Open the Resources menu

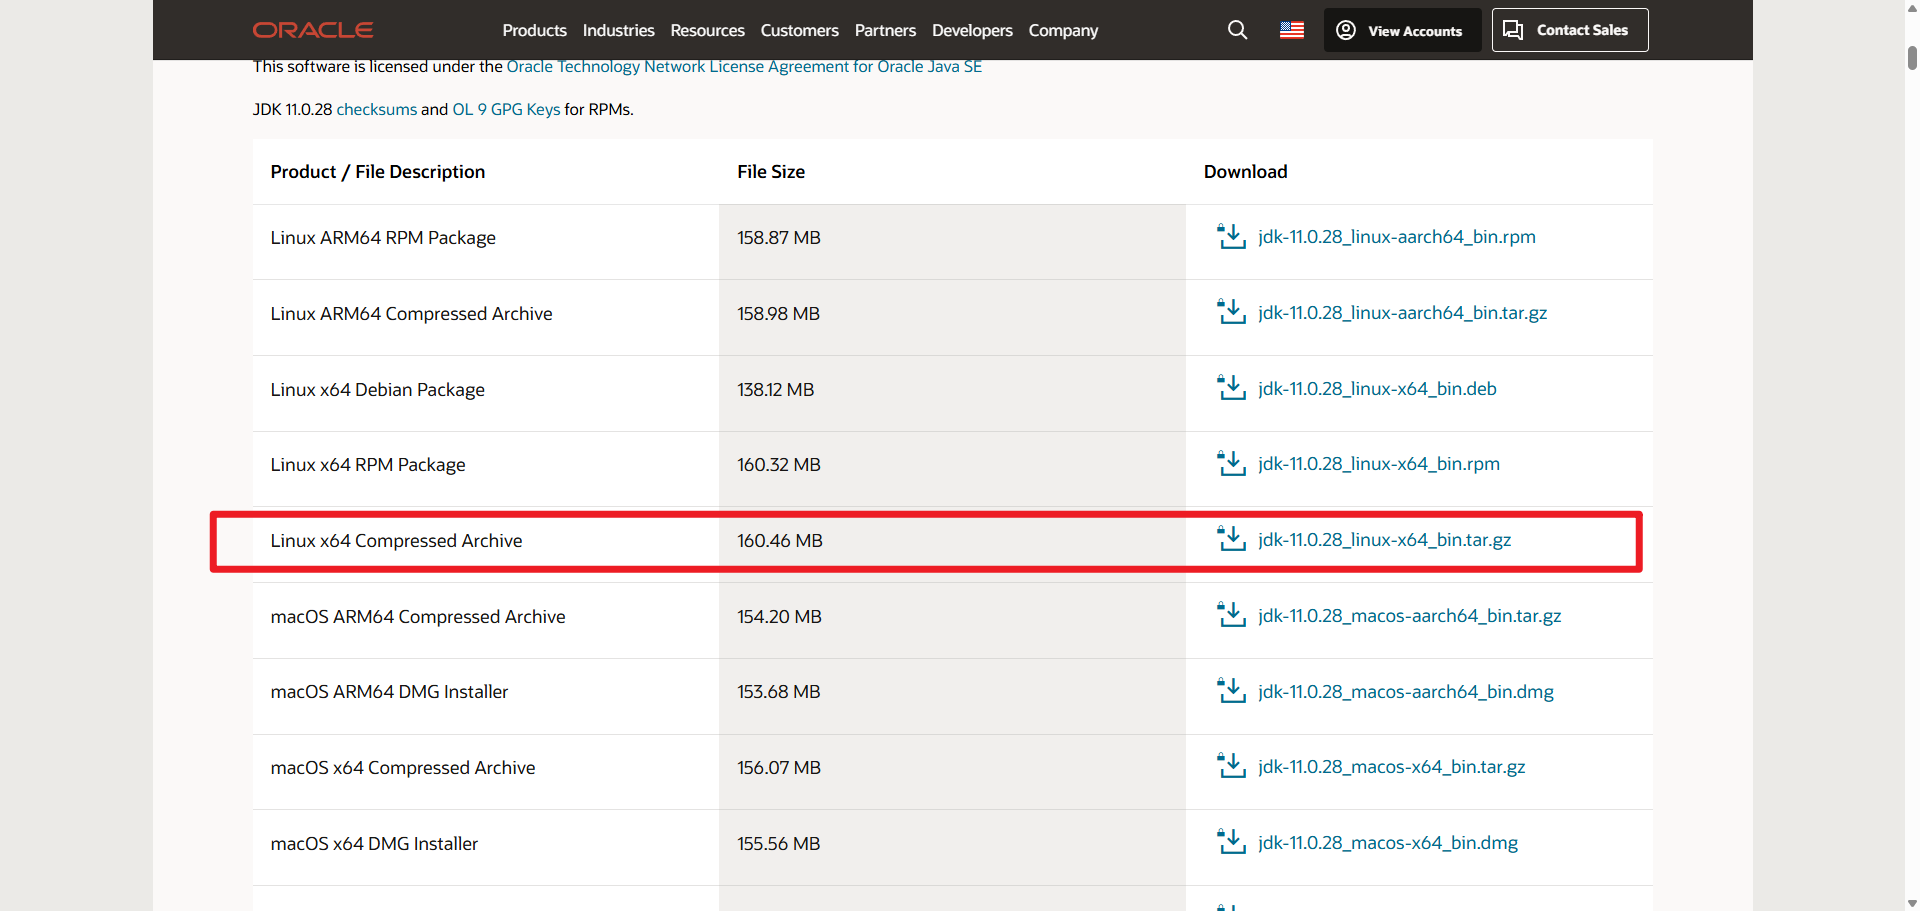pyautogui.click(x=707, y=31)
